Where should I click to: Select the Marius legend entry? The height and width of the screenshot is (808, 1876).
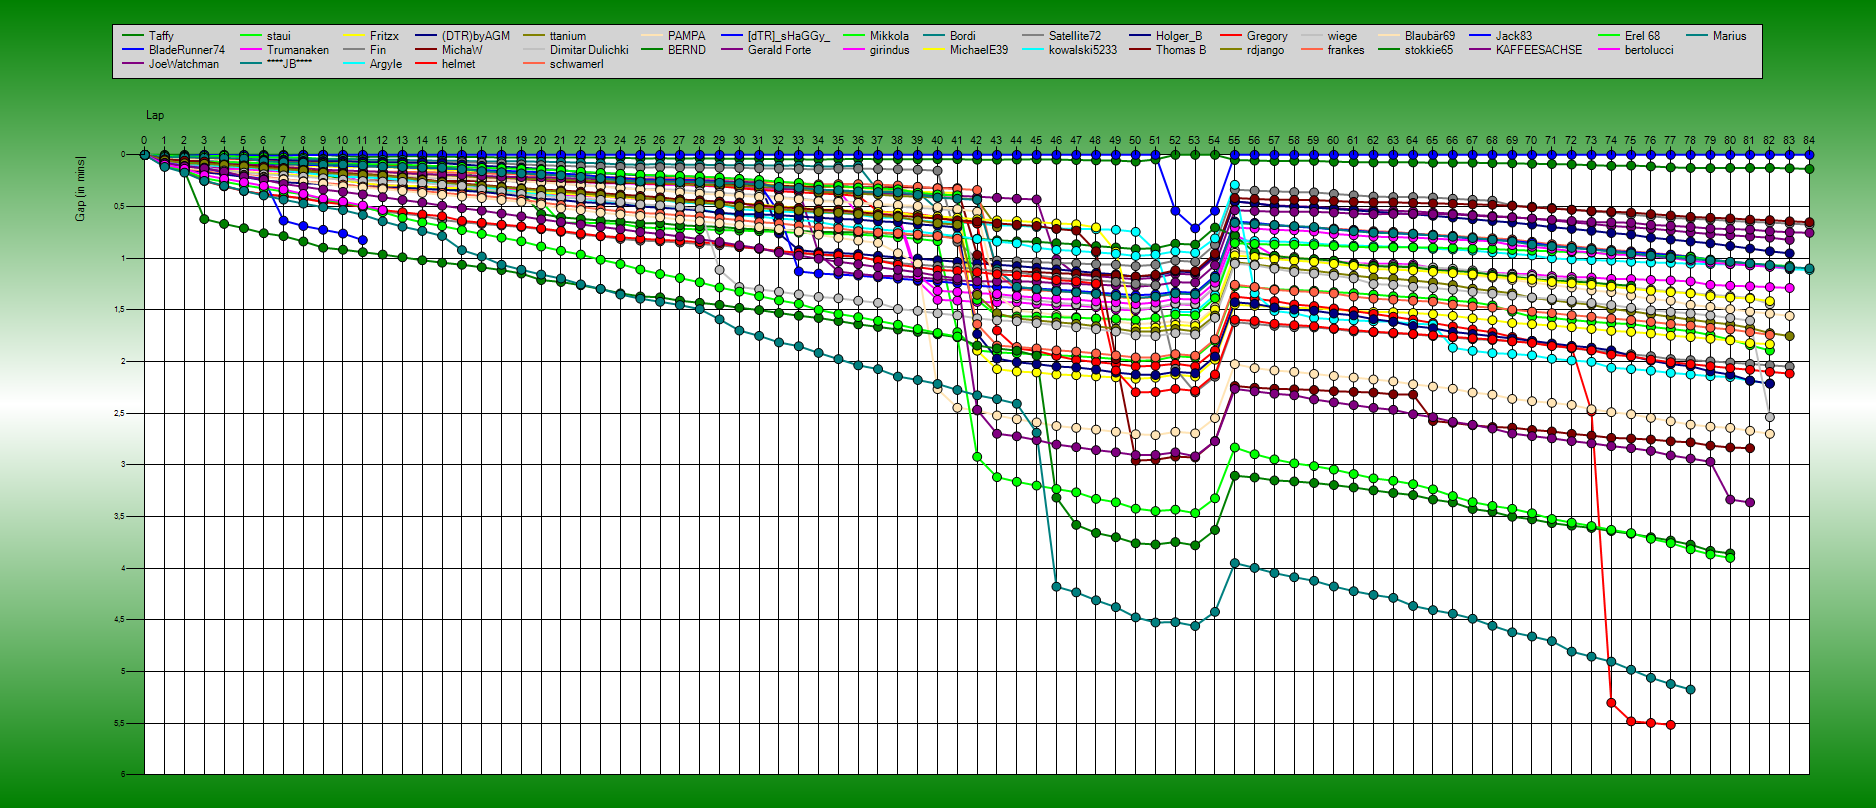(x=1729, y=36)
